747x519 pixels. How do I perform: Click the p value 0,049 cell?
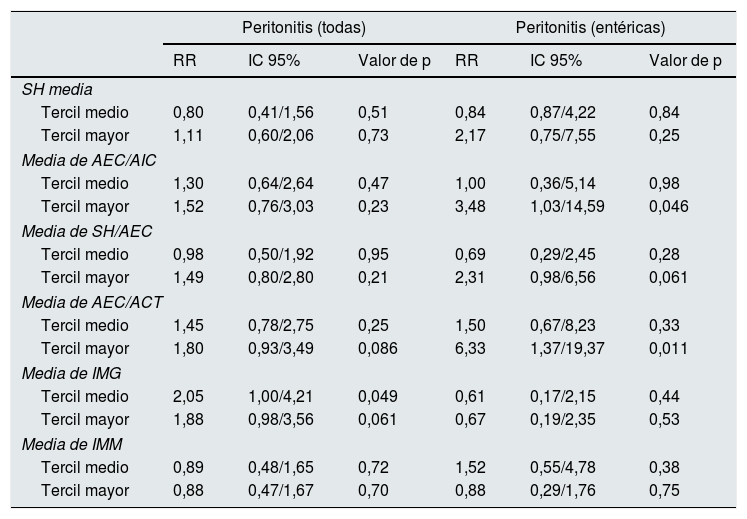point(378,396)
